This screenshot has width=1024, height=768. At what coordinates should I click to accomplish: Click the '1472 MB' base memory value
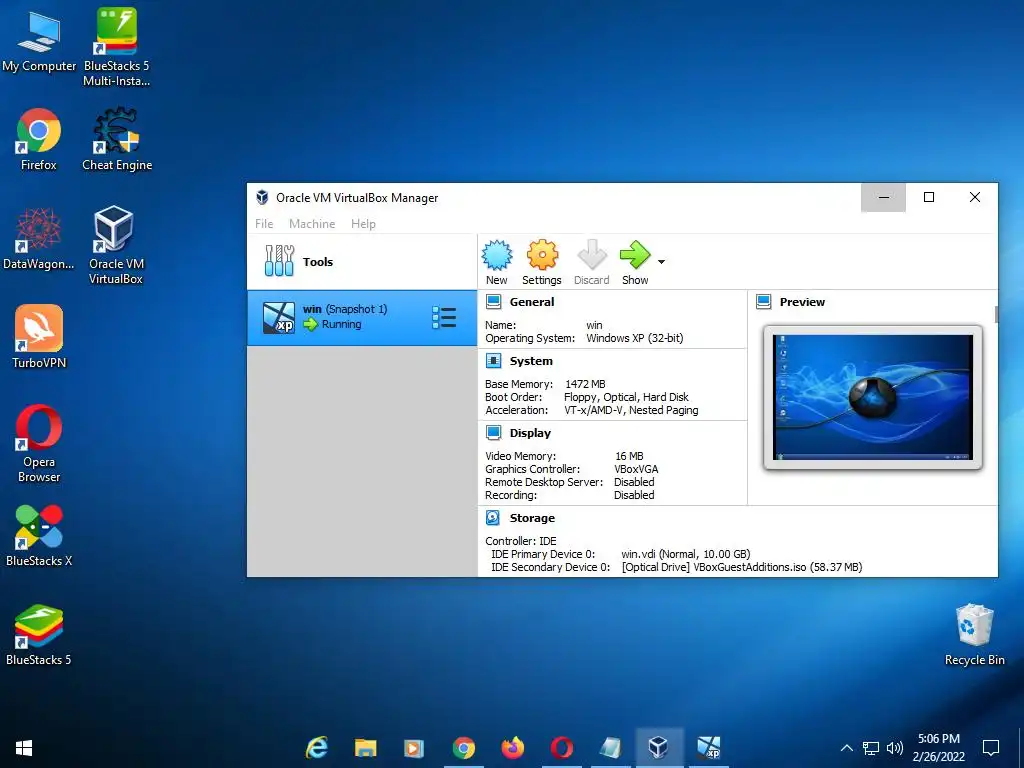[x=585, y=384]
